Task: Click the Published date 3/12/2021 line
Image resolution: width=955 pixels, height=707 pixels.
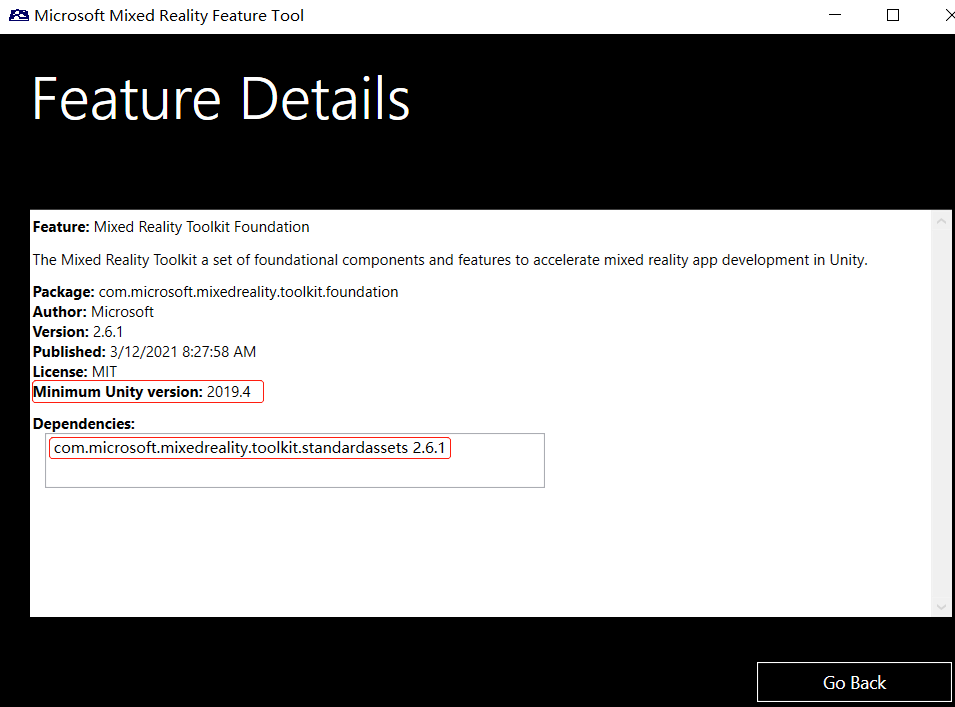Action: pos(144,352)
